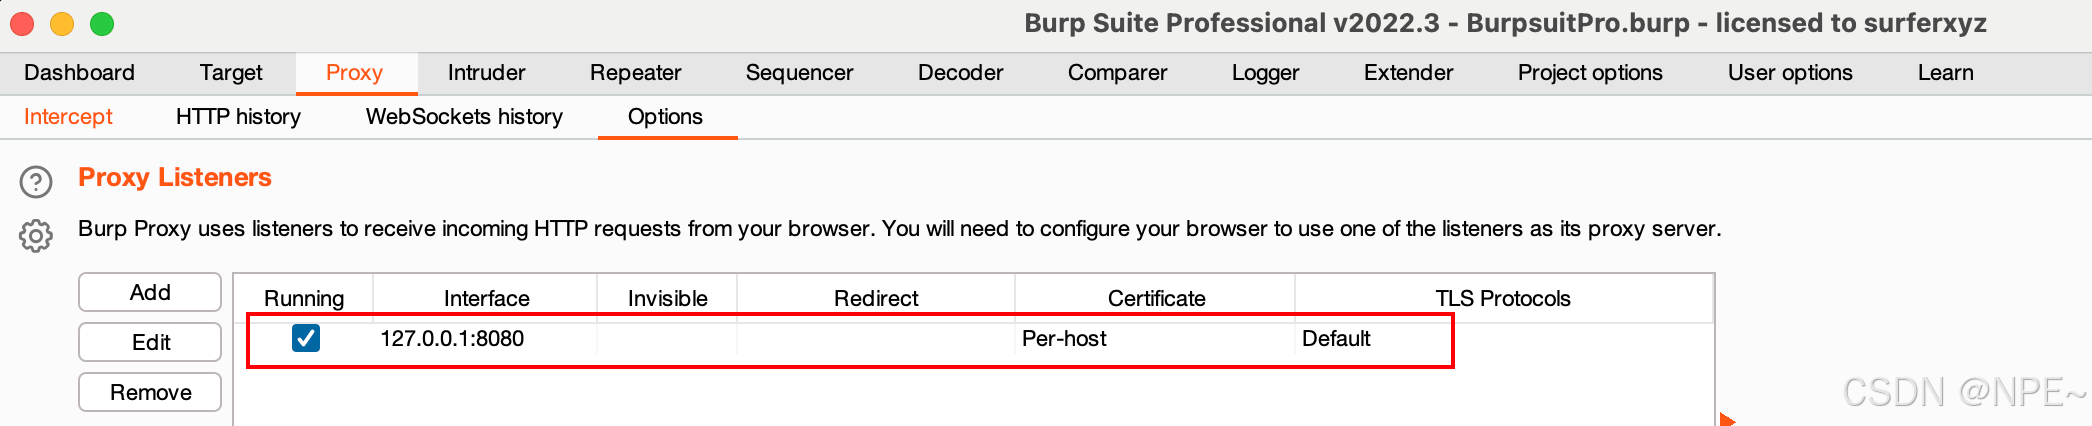
Task: Go to the User options tab
Action: [x=1790, y=73]
